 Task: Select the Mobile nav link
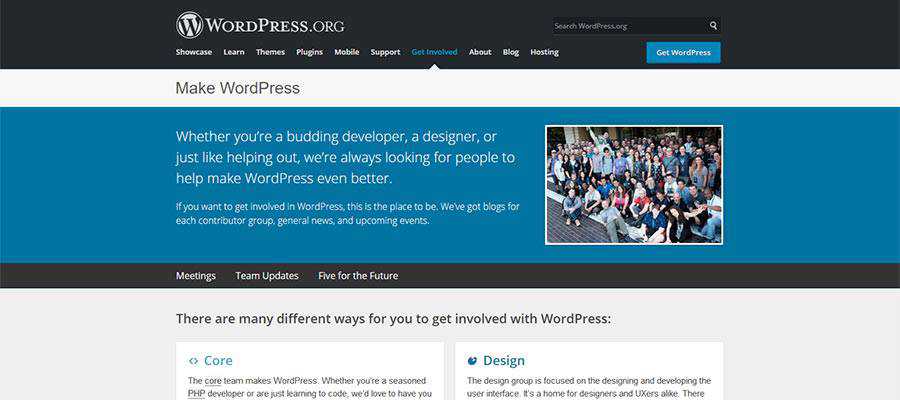pyautogui.click(x=347, y=52)
